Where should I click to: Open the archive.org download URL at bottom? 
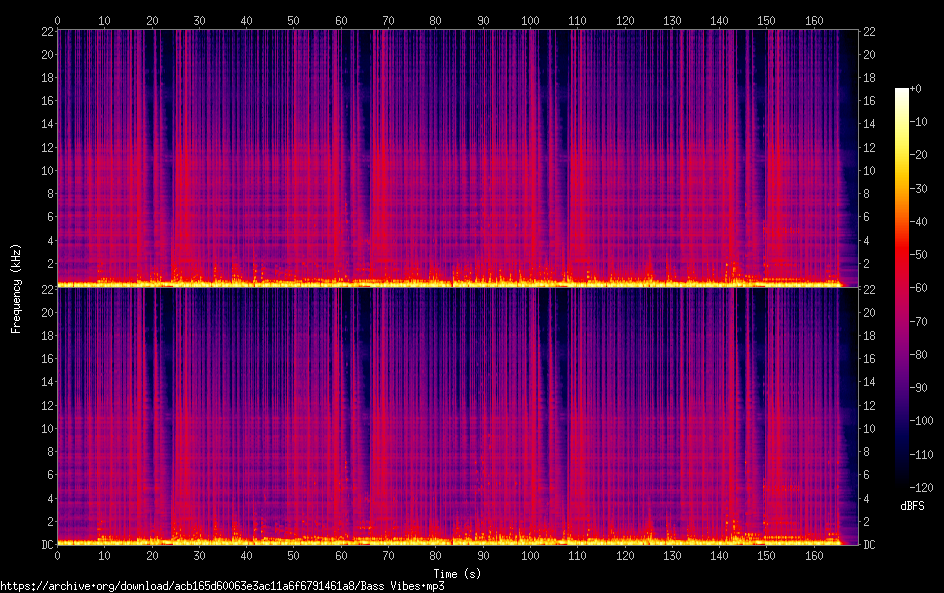222,585
